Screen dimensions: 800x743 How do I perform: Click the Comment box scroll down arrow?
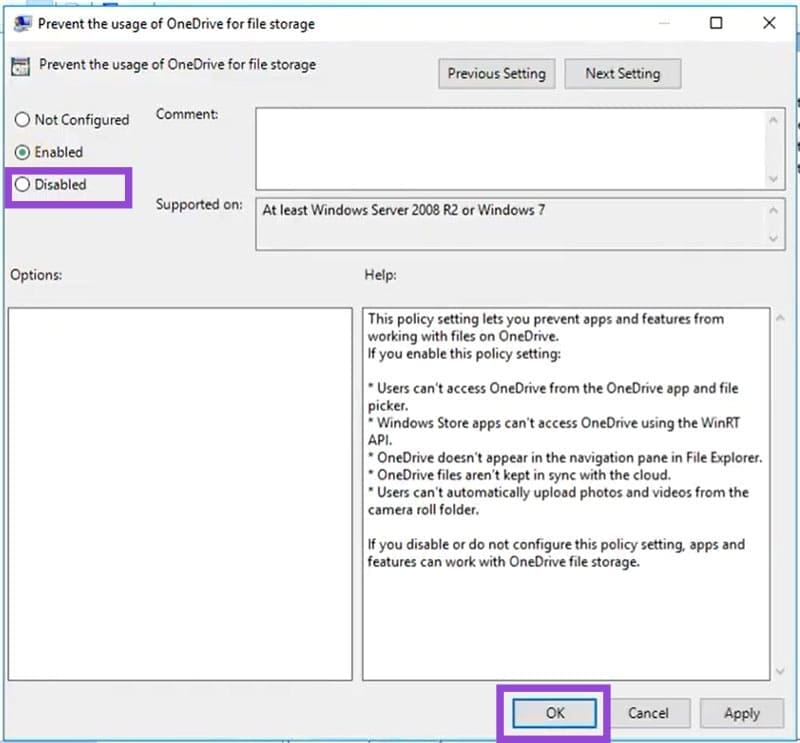click(773, 179)
